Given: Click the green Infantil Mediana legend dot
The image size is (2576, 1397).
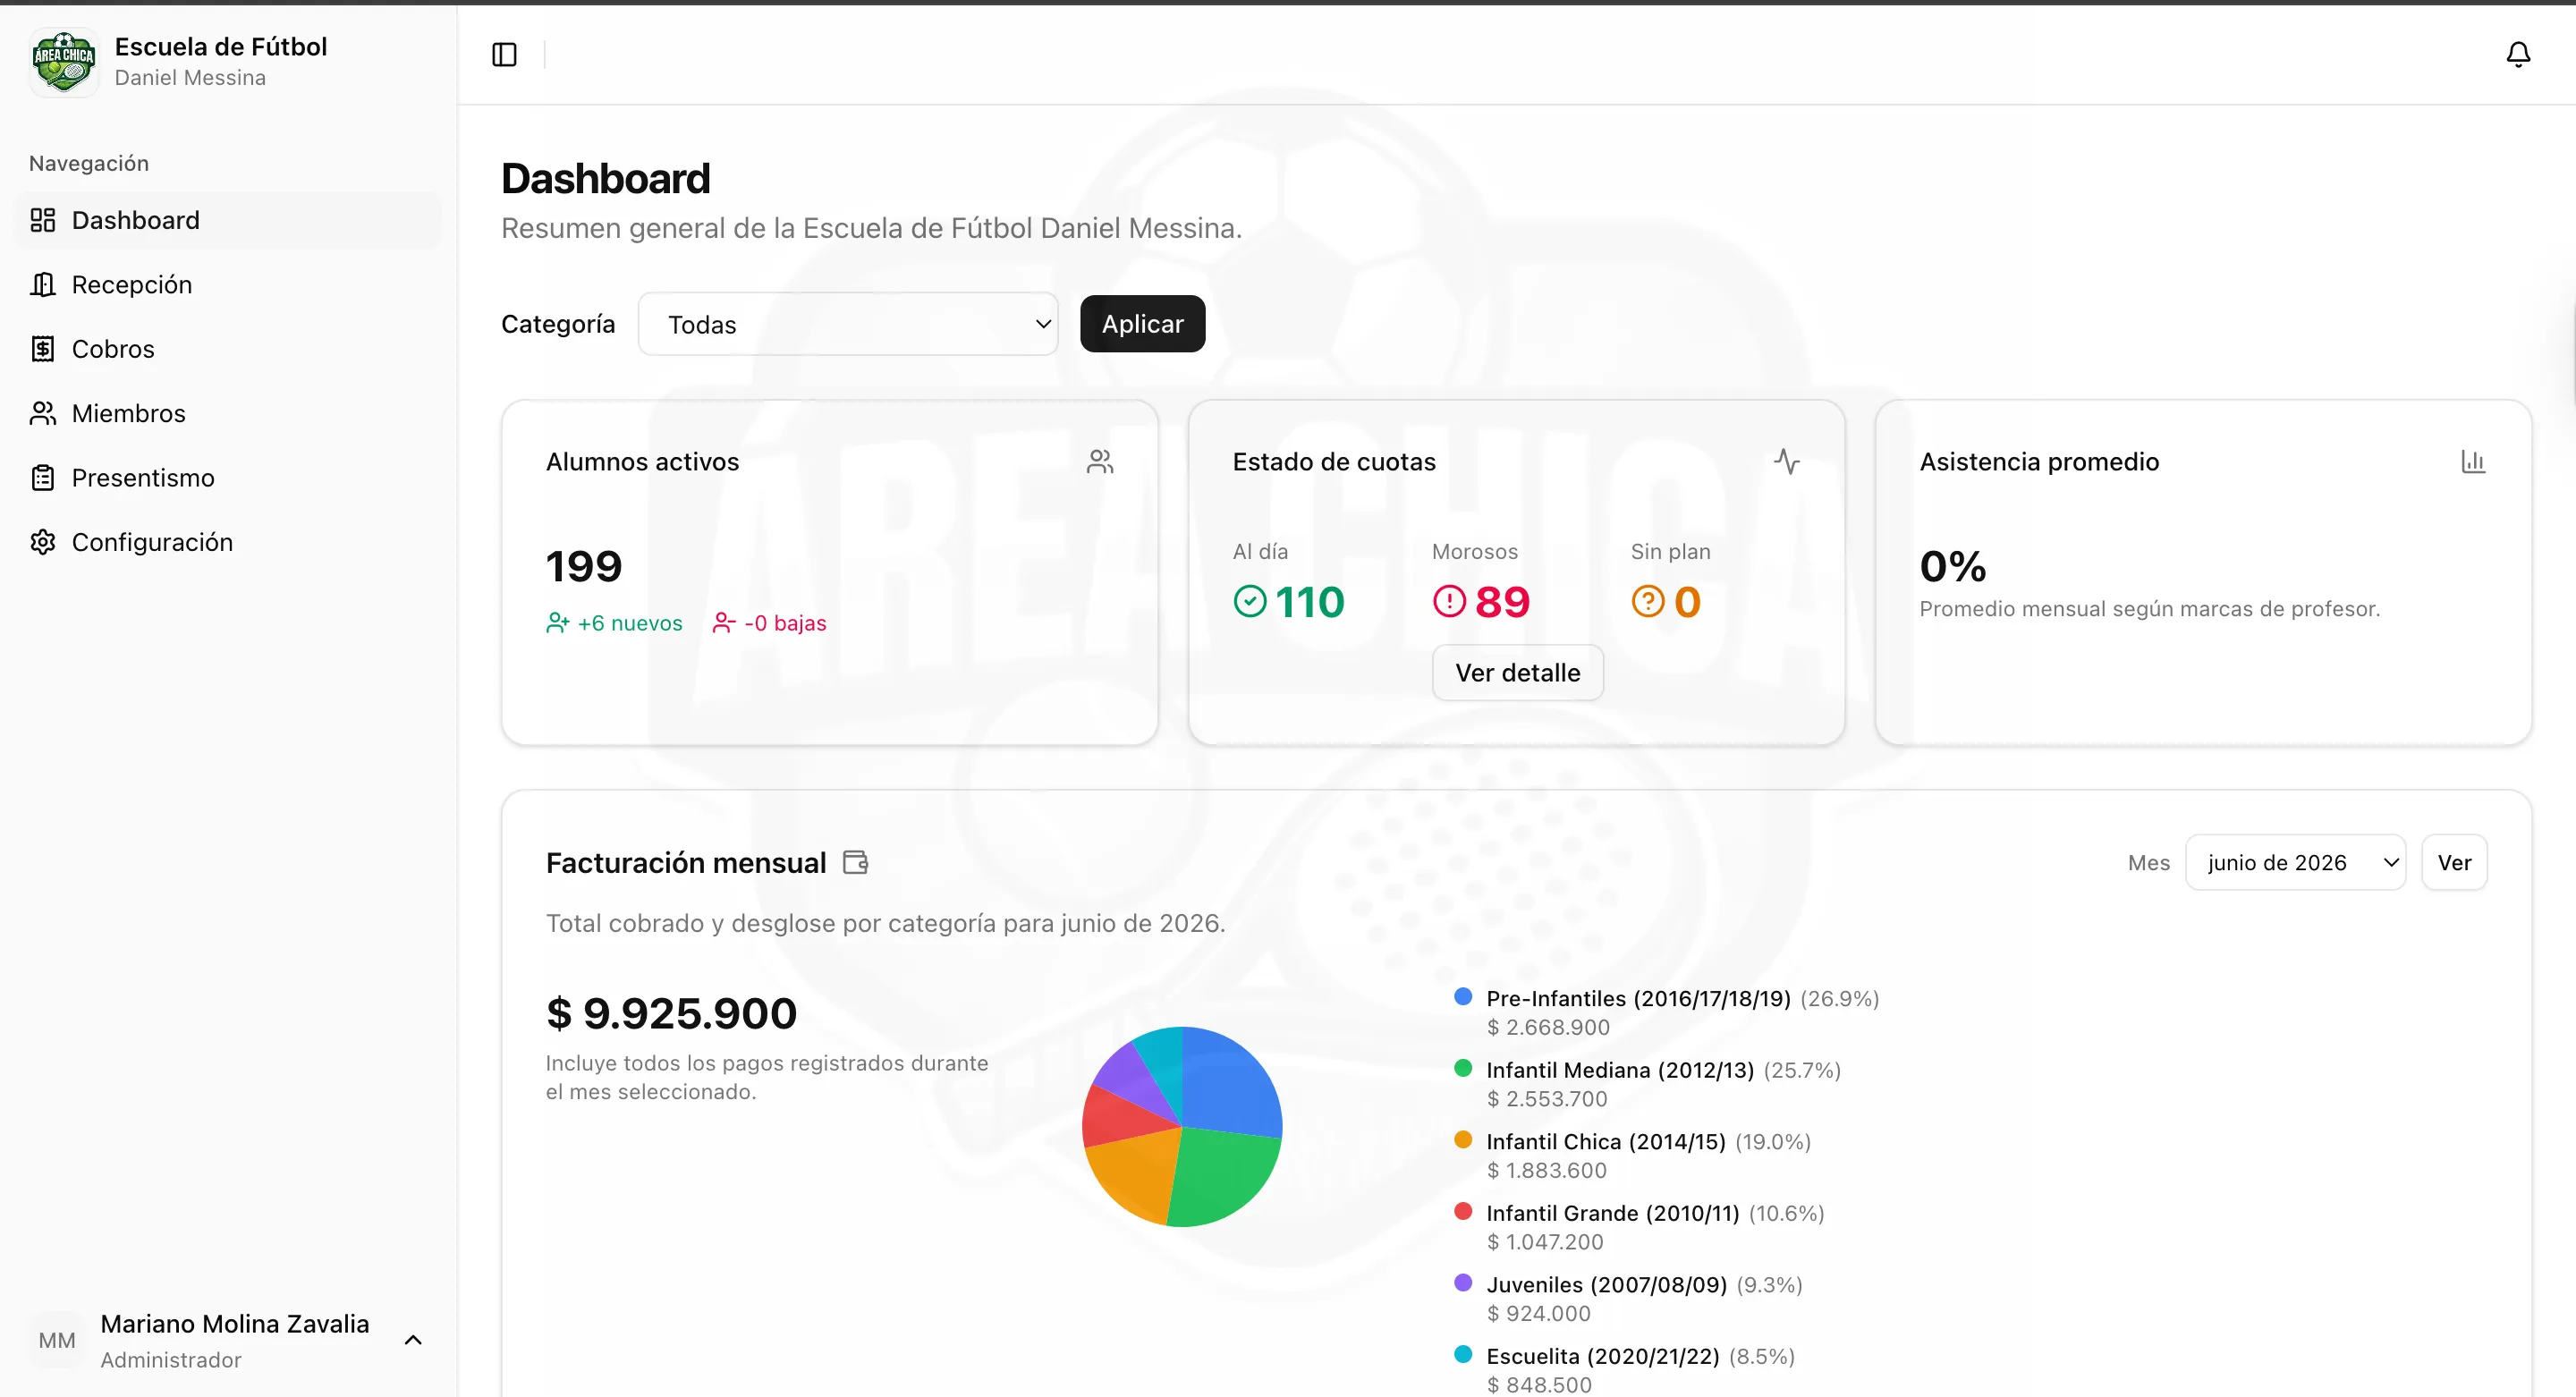Looking at the screenshot, I should click(x=1463, y=1068).
